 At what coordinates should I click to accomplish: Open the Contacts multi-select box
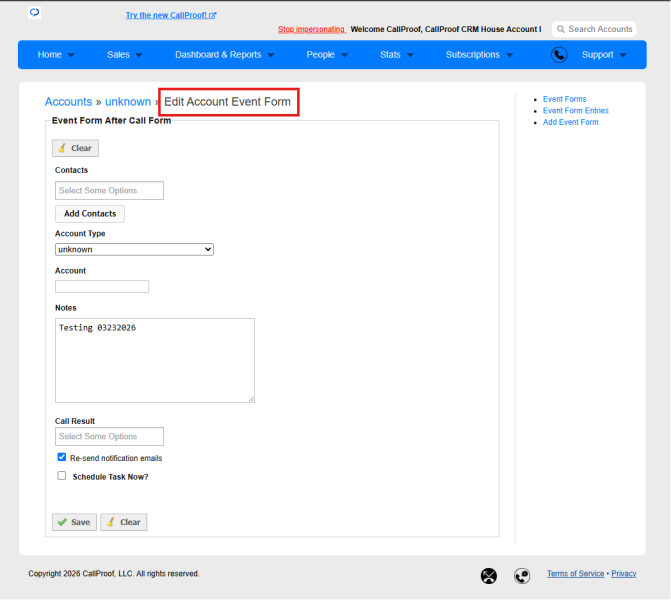tap(109, 190)
